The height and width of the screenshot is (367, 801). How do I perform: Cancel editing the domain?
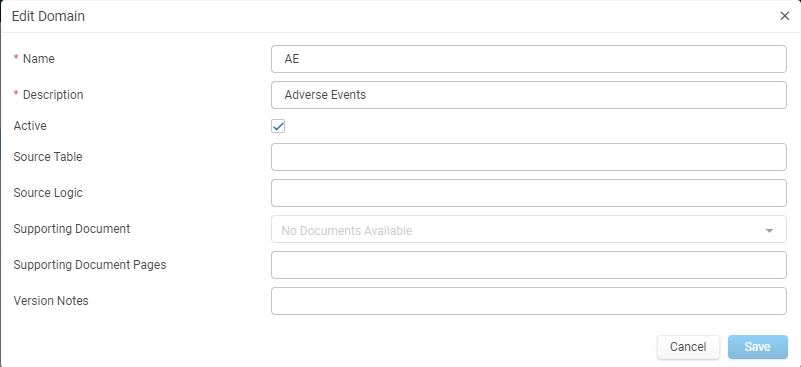688,347
